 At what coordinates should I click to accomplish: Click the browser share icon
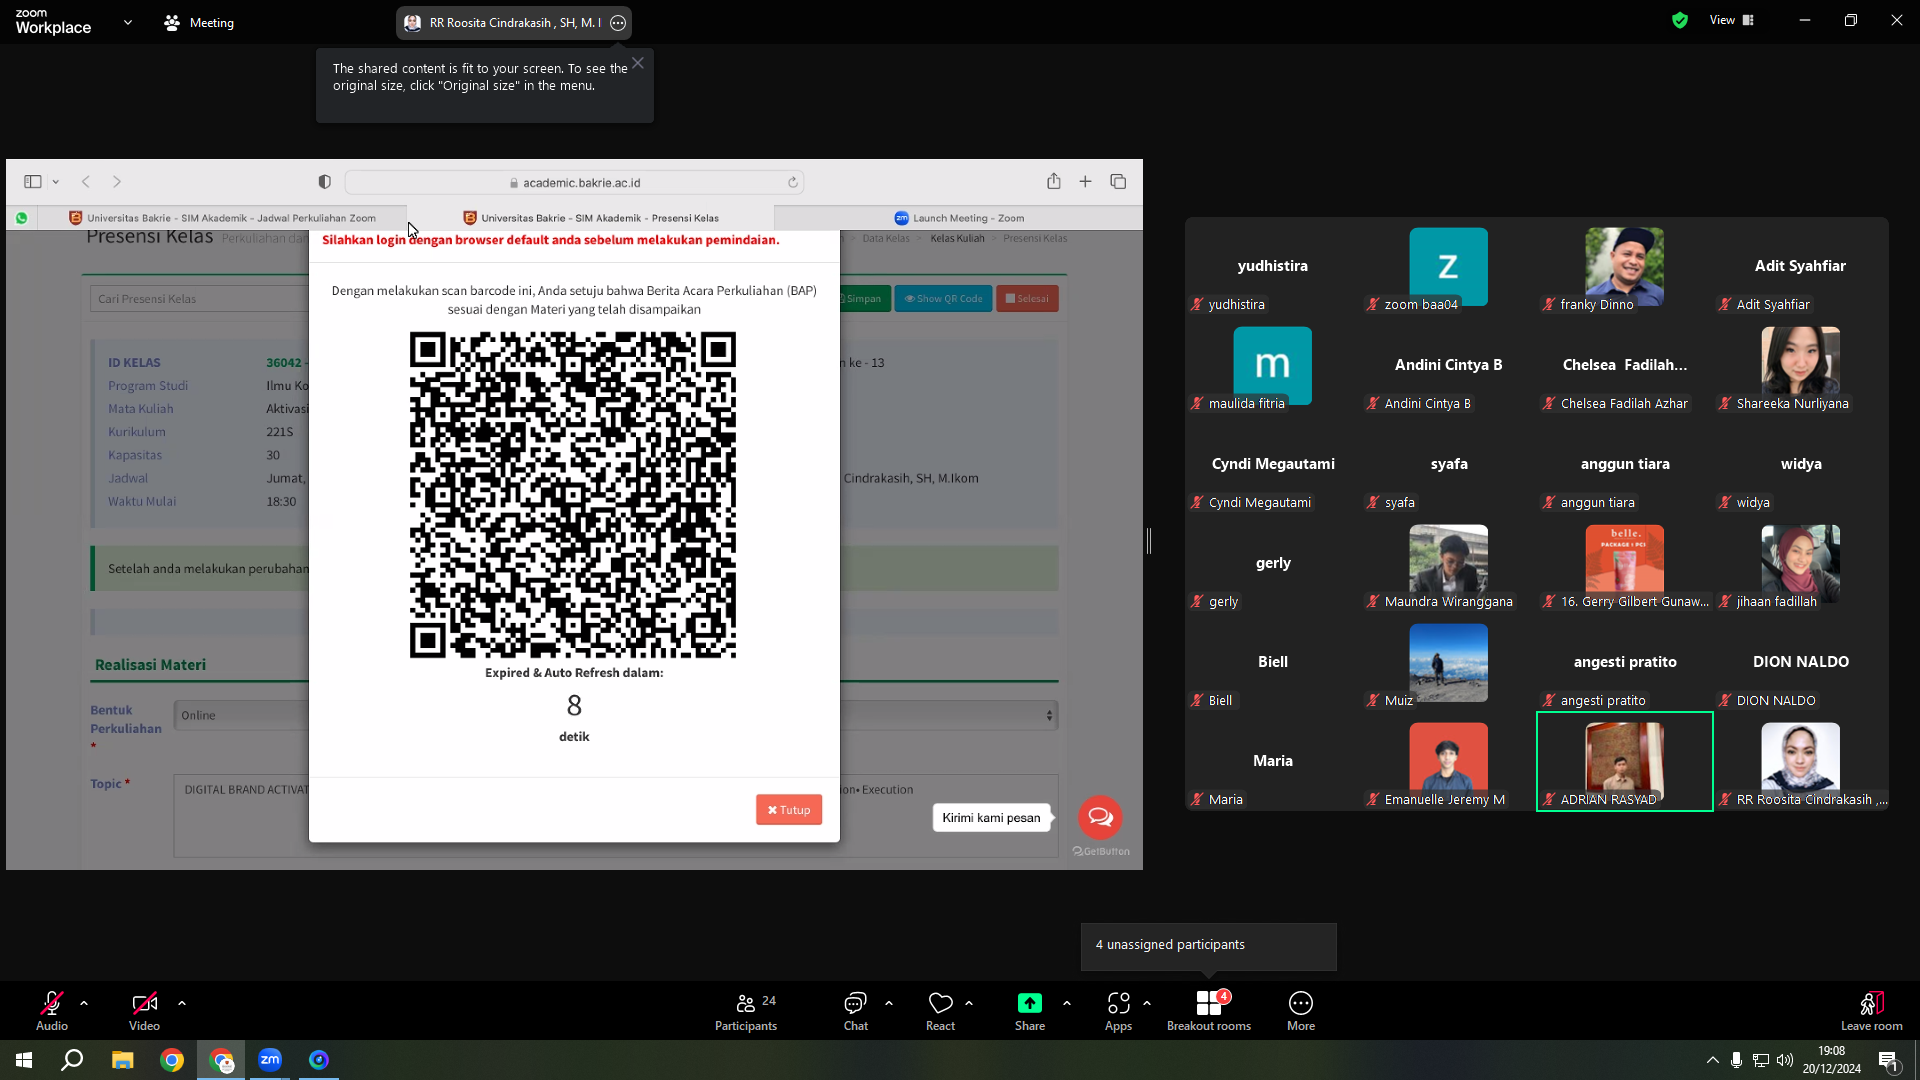[x=1054, y=181]
